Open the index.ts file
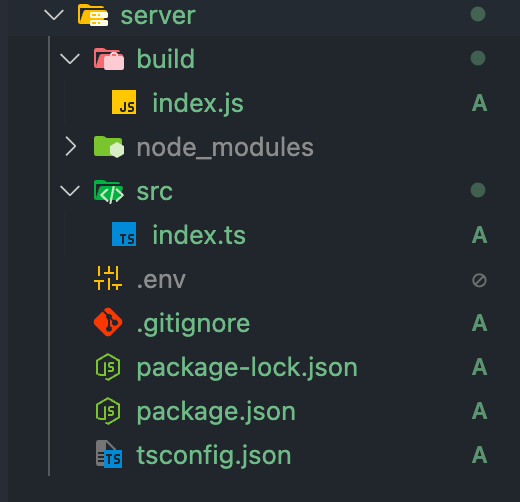520x502 pixels. pos(199,235)
